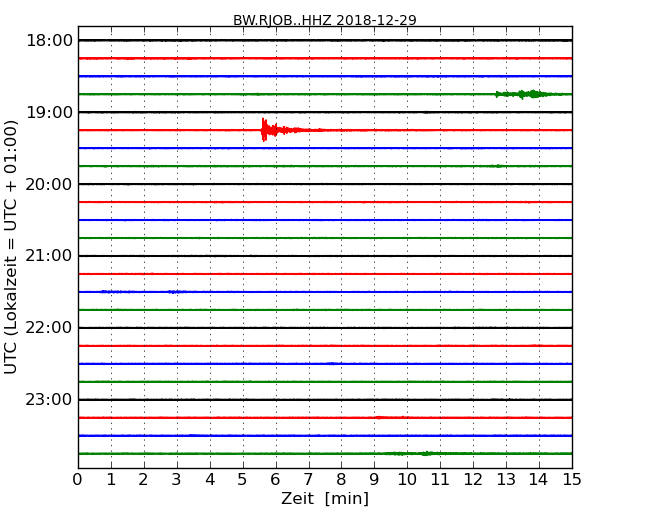Click the small green bump on the bottom trace
Image resolution: width=650 pixels, height=520 pixels.
pyautogui.click(x=426, y=454)
